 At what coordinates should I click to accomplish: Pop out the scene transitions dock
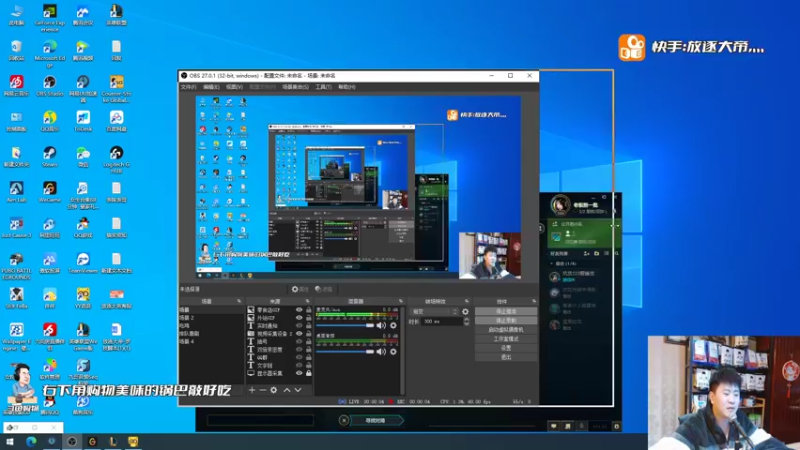point(466,301)
